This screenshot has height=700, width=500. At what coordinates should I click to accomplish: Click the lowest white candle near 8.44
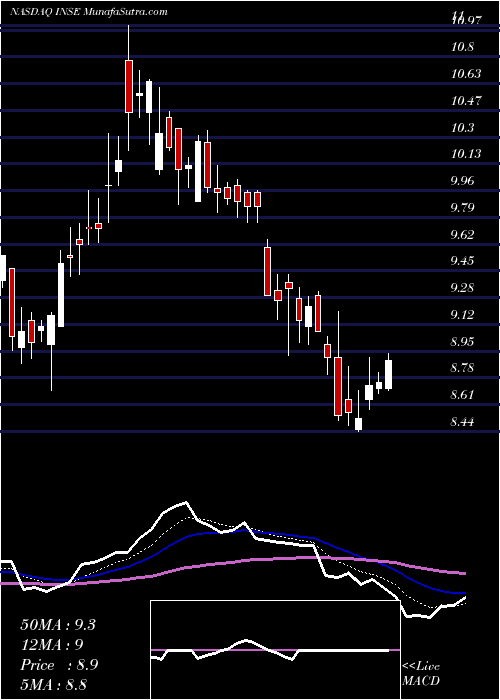(x=358, y=424)
